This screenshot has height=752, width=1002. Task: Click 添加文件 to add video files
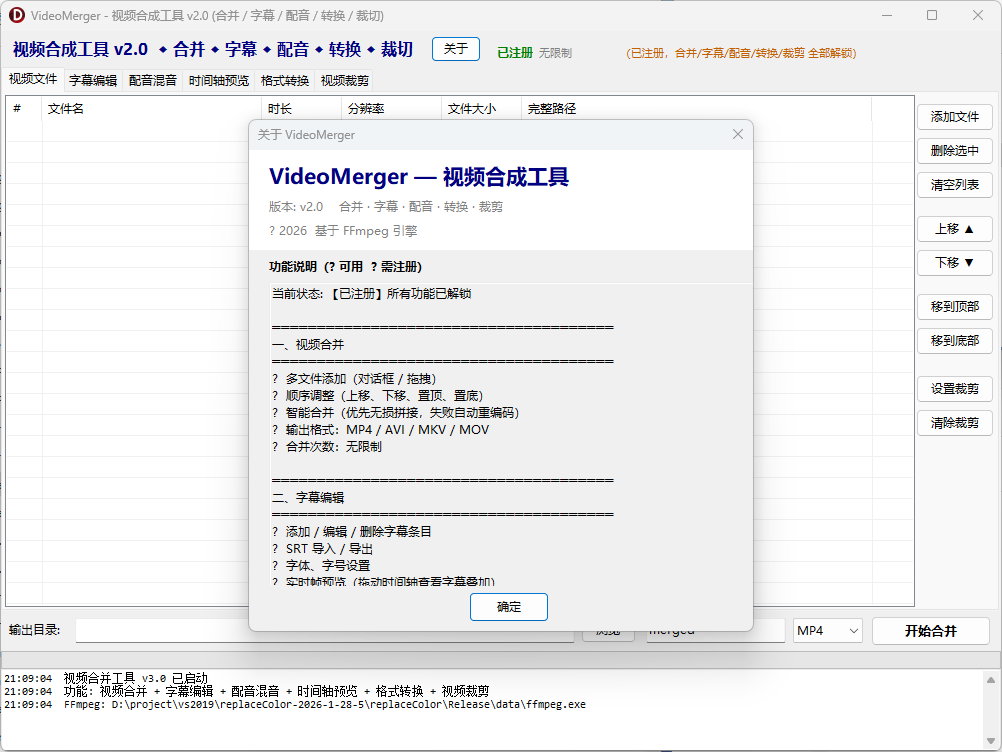954,117
